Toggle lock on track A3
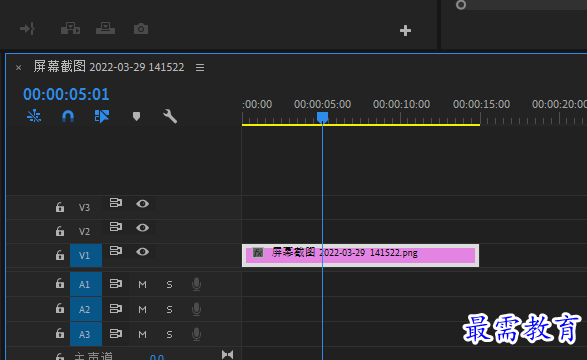587x360 pixels. pos(60,333)
